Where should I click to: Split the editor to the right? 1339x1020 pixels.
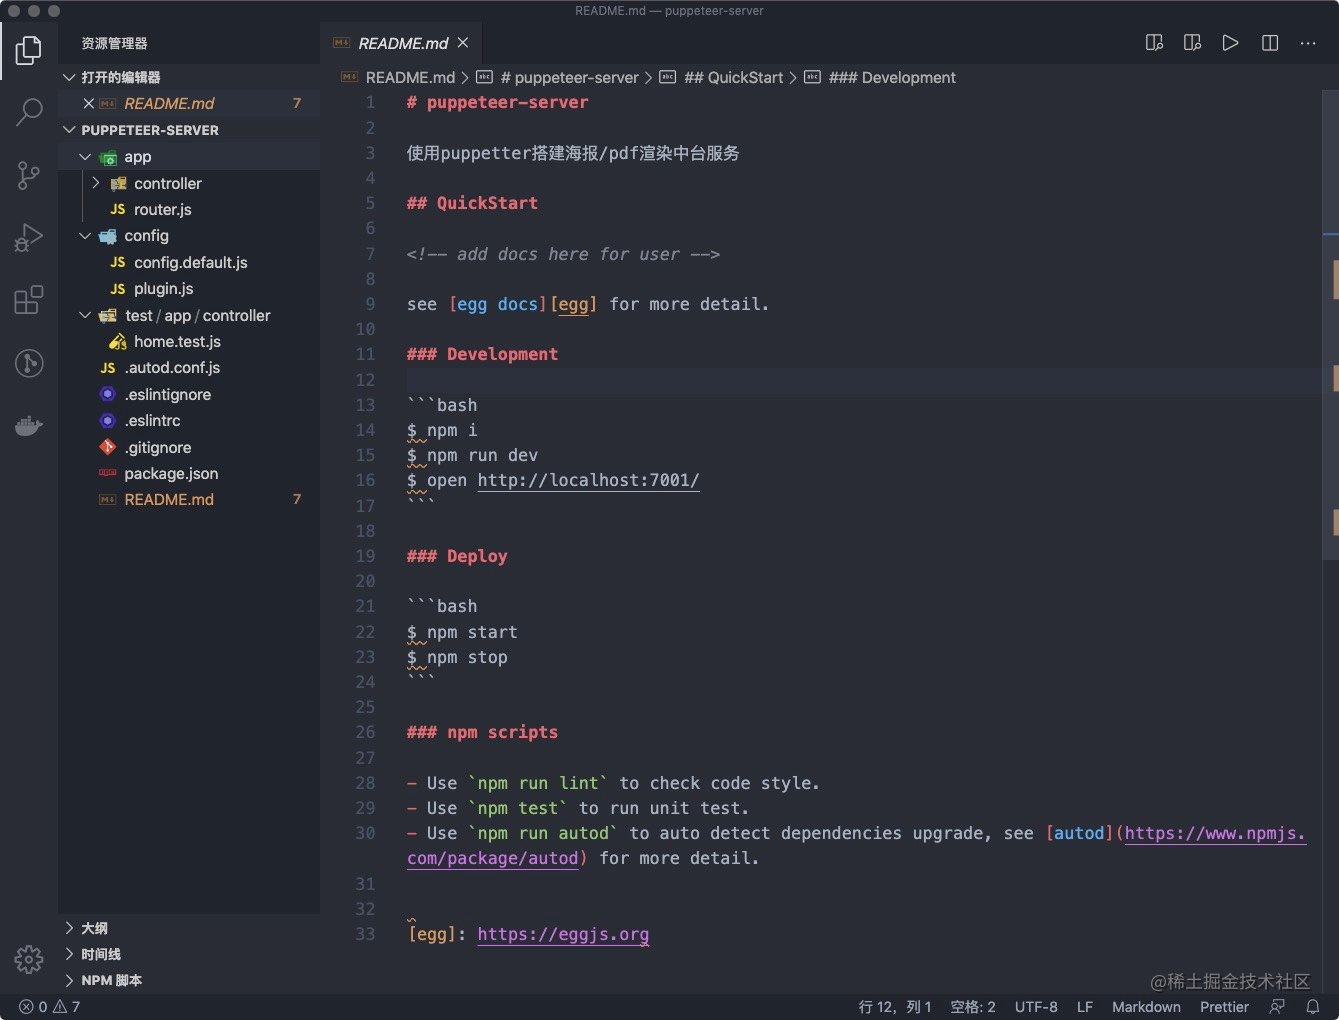click(x=1270, y=43)
